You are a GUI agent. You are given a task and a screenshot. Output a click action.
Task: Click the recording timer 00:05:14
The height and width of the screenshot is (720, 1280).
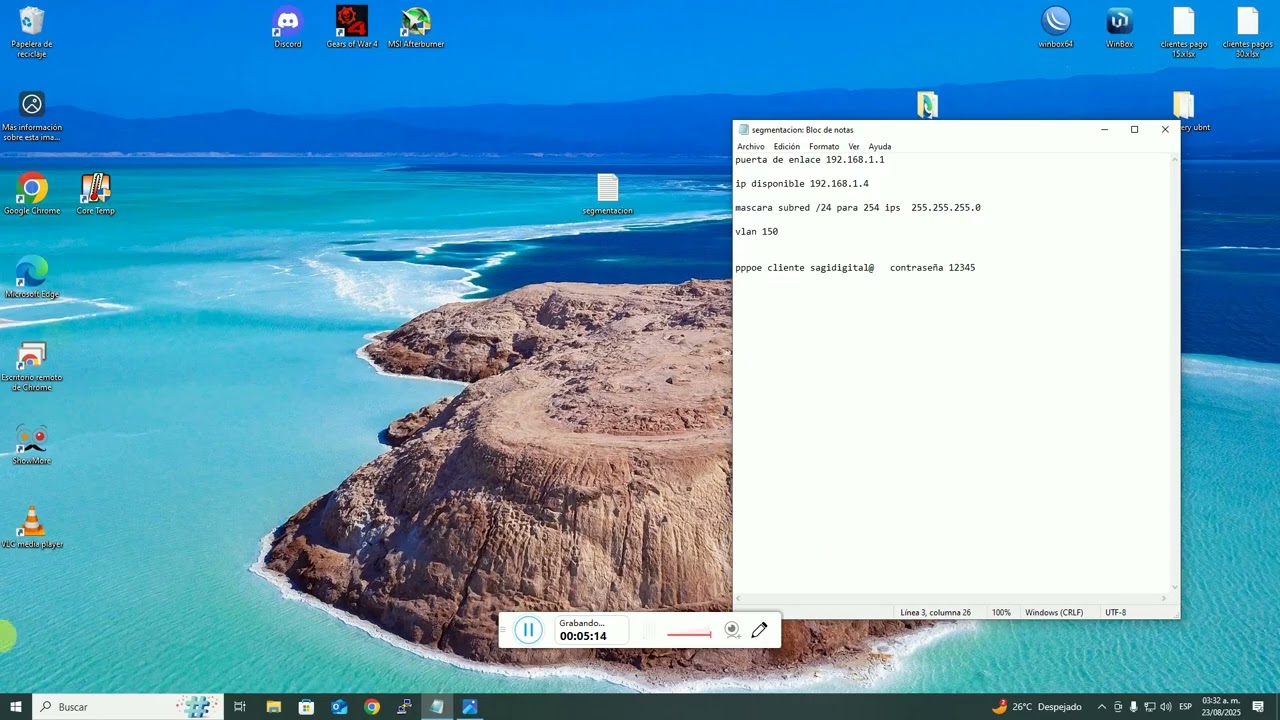tap(583, 637)
